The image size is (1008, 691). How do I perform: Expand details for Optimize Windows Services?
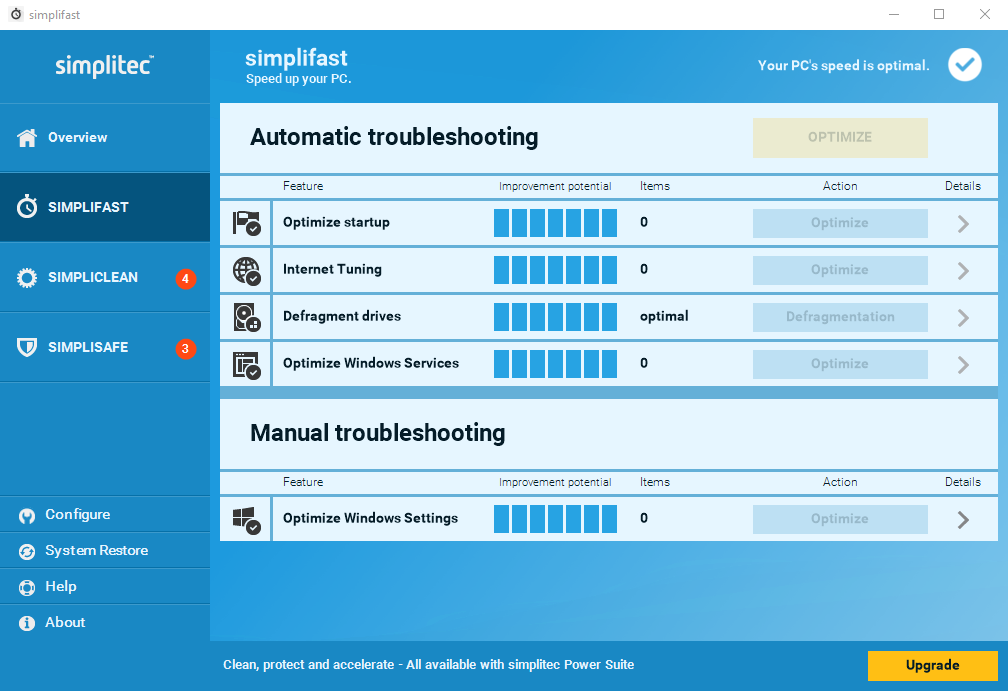click(963, 364)
